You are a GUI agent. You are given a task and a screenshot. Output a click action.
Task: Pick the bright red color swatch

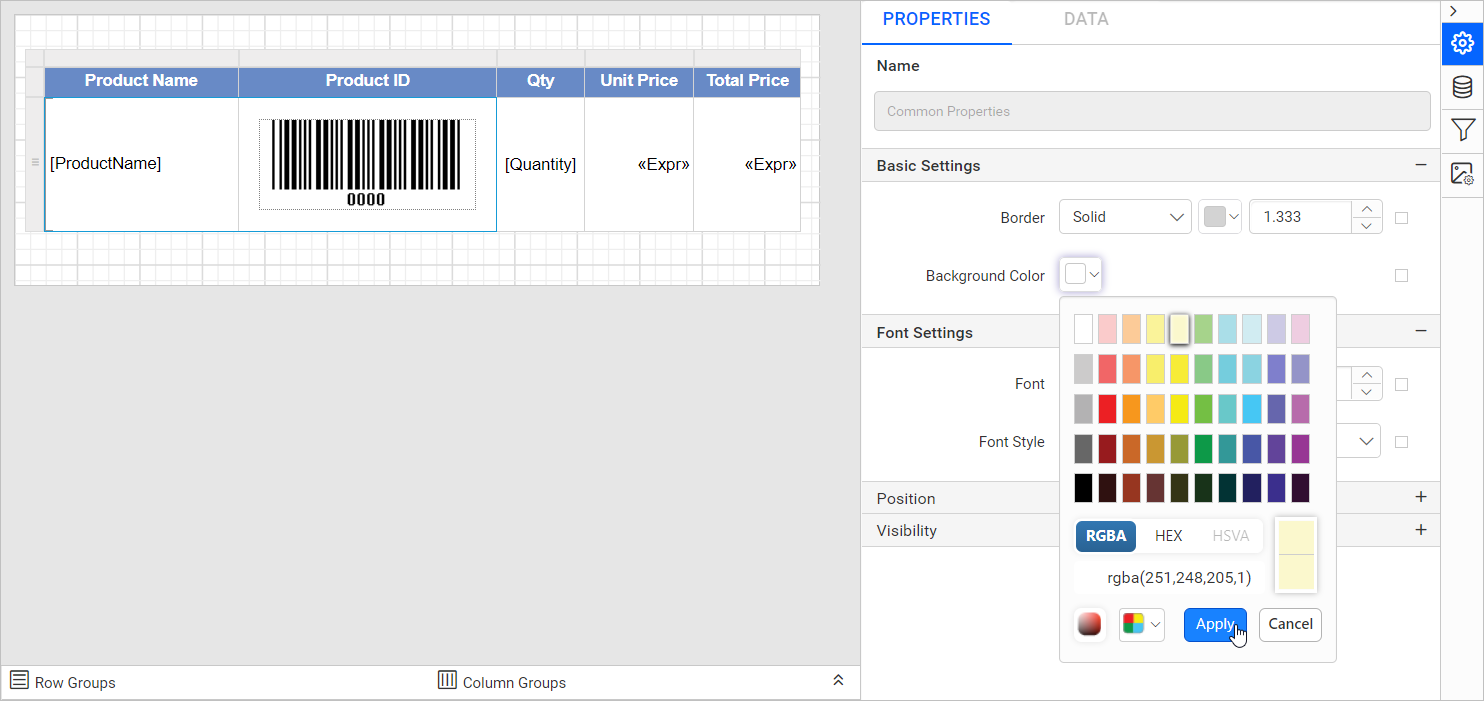(1107, 409)
